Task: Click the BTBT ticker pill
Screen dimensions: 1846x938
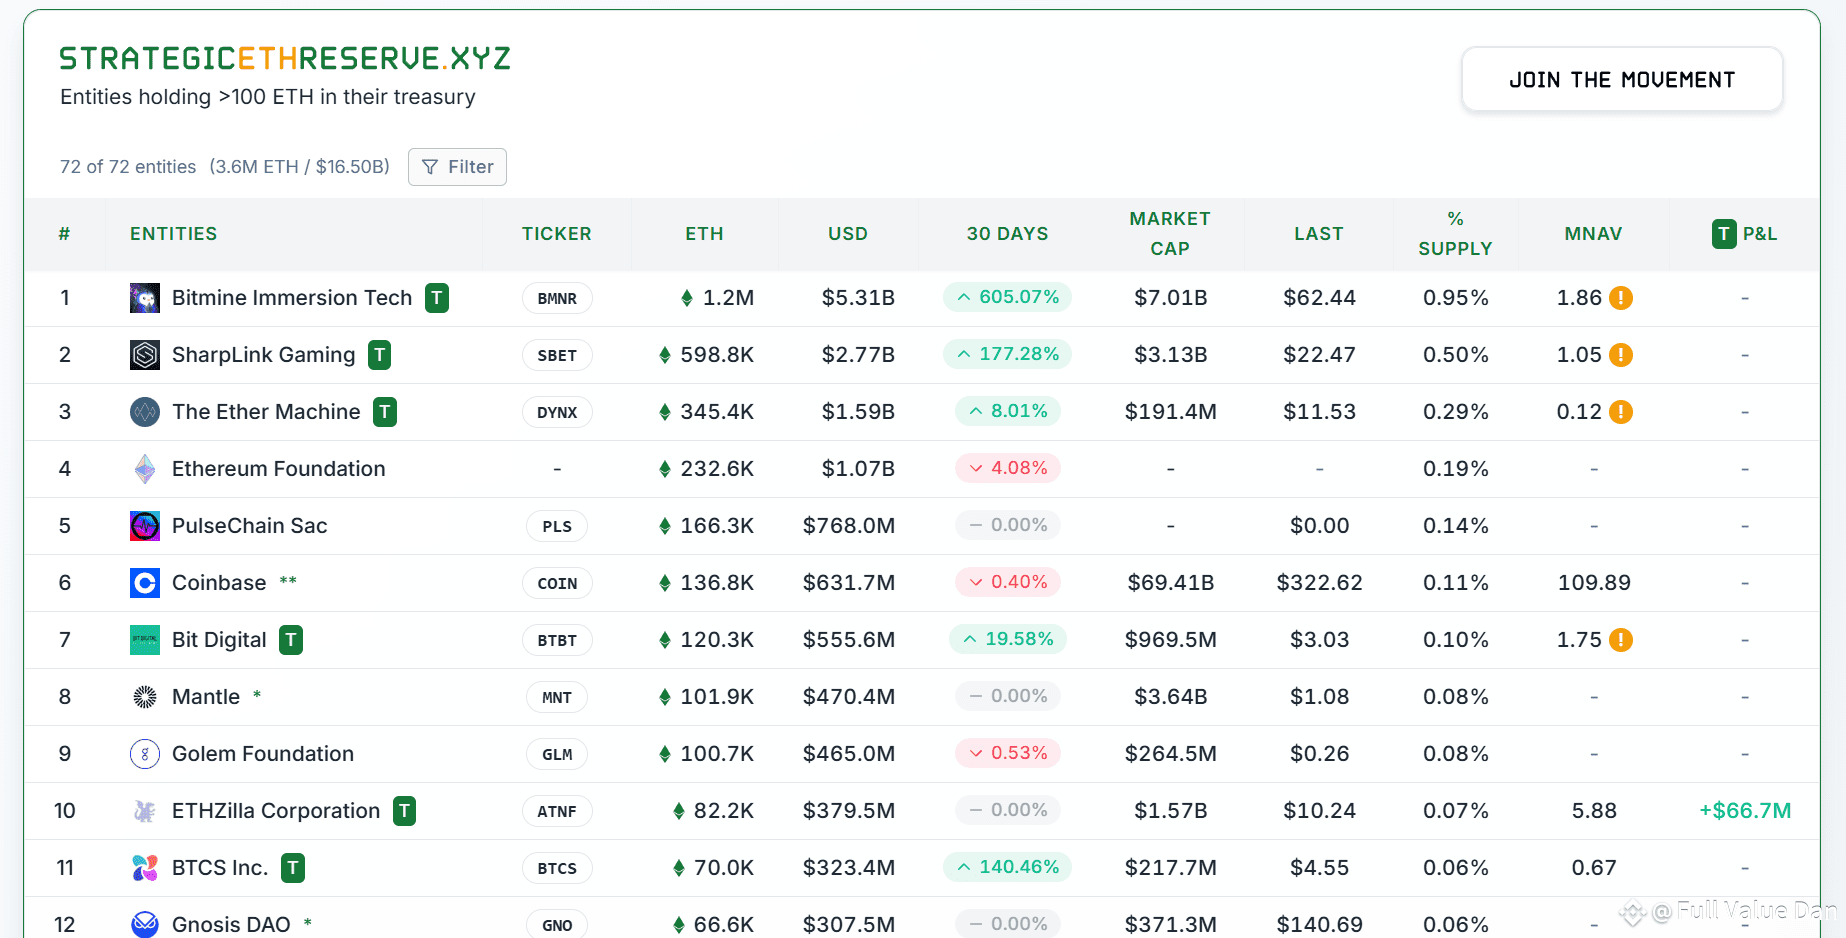Action: pyautogui.click(x=557, y=640)
